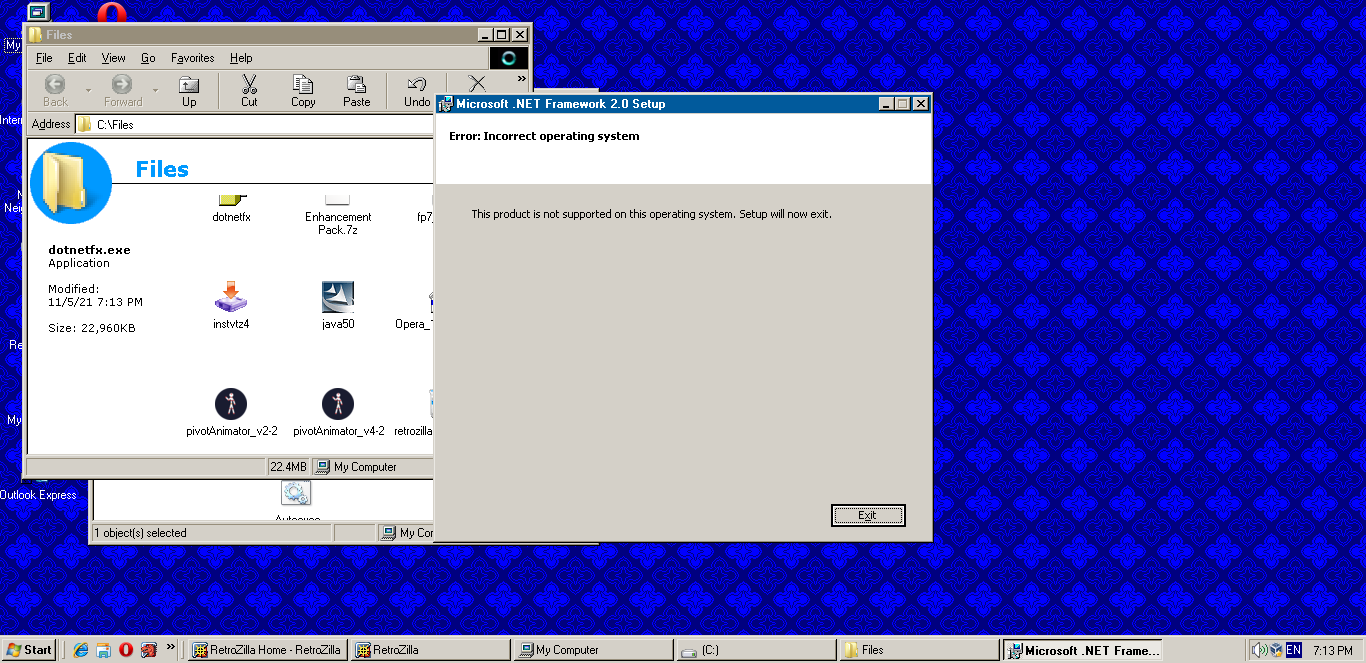Image resolution: width=1366 pixels, height=663 pixels.
Task: Select the pivotAnimator_v2-2 file
Action: click(x=231, y=413)
